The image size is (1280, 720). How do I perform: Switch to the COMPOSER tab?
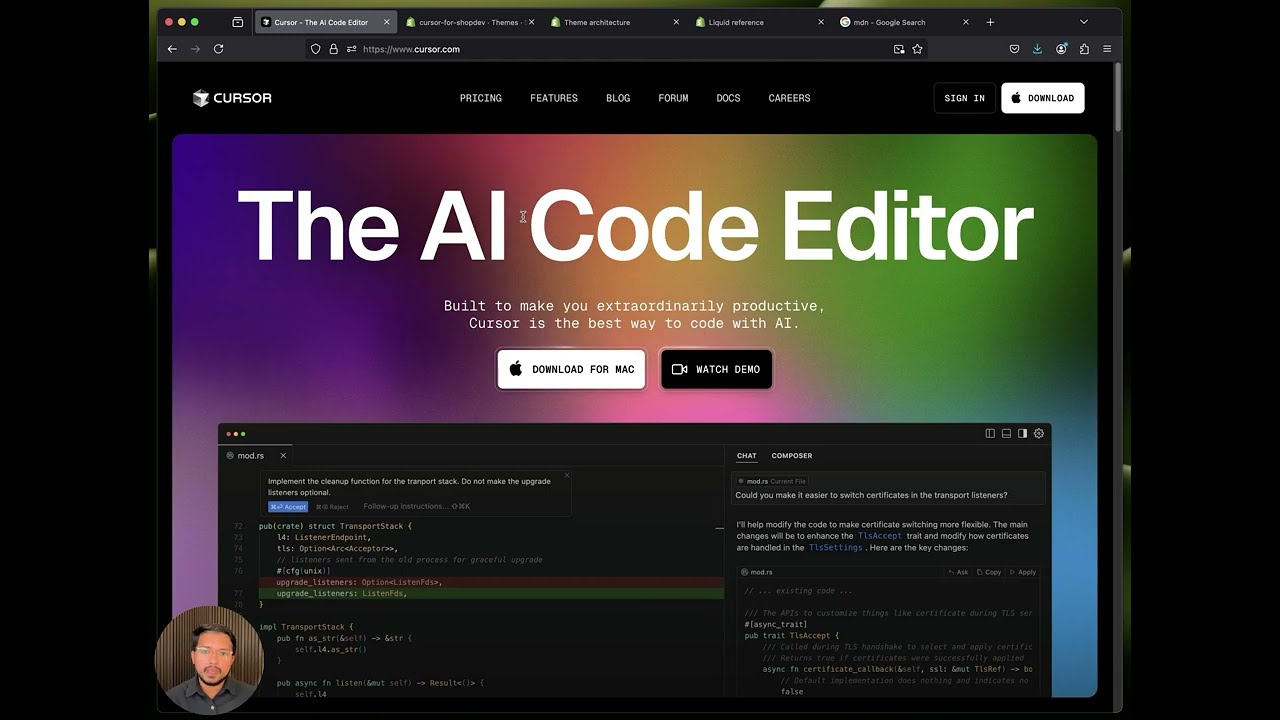[791, 455]
